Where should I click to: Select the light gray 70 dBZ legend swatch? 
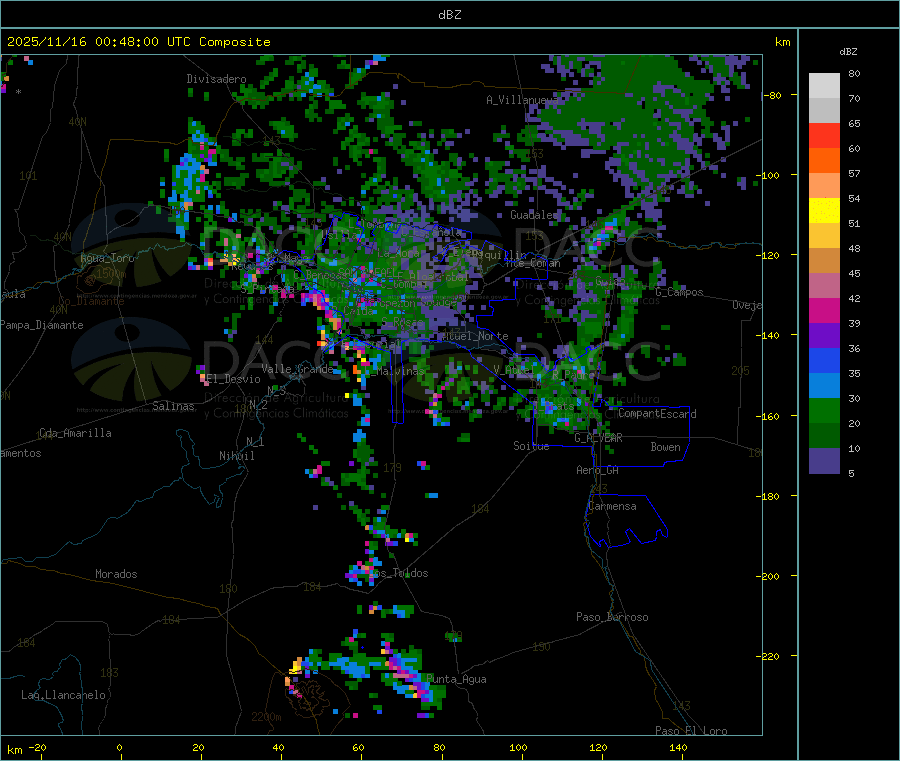(824, 110)
